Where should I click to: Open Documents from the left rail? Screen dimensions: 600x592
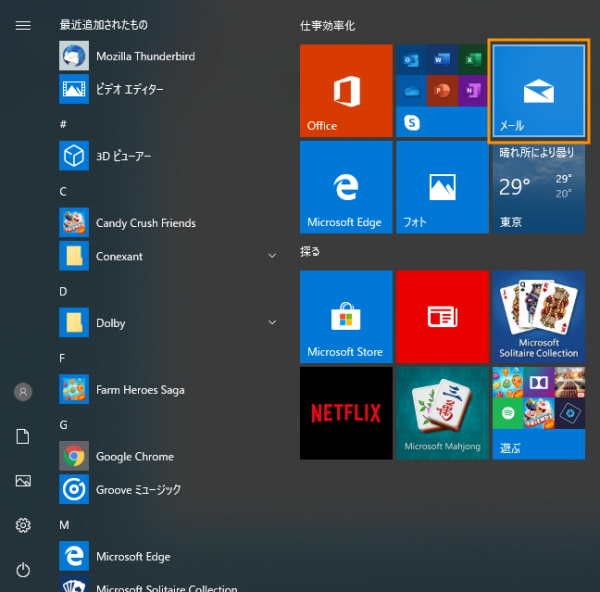[x=23, y=437]
